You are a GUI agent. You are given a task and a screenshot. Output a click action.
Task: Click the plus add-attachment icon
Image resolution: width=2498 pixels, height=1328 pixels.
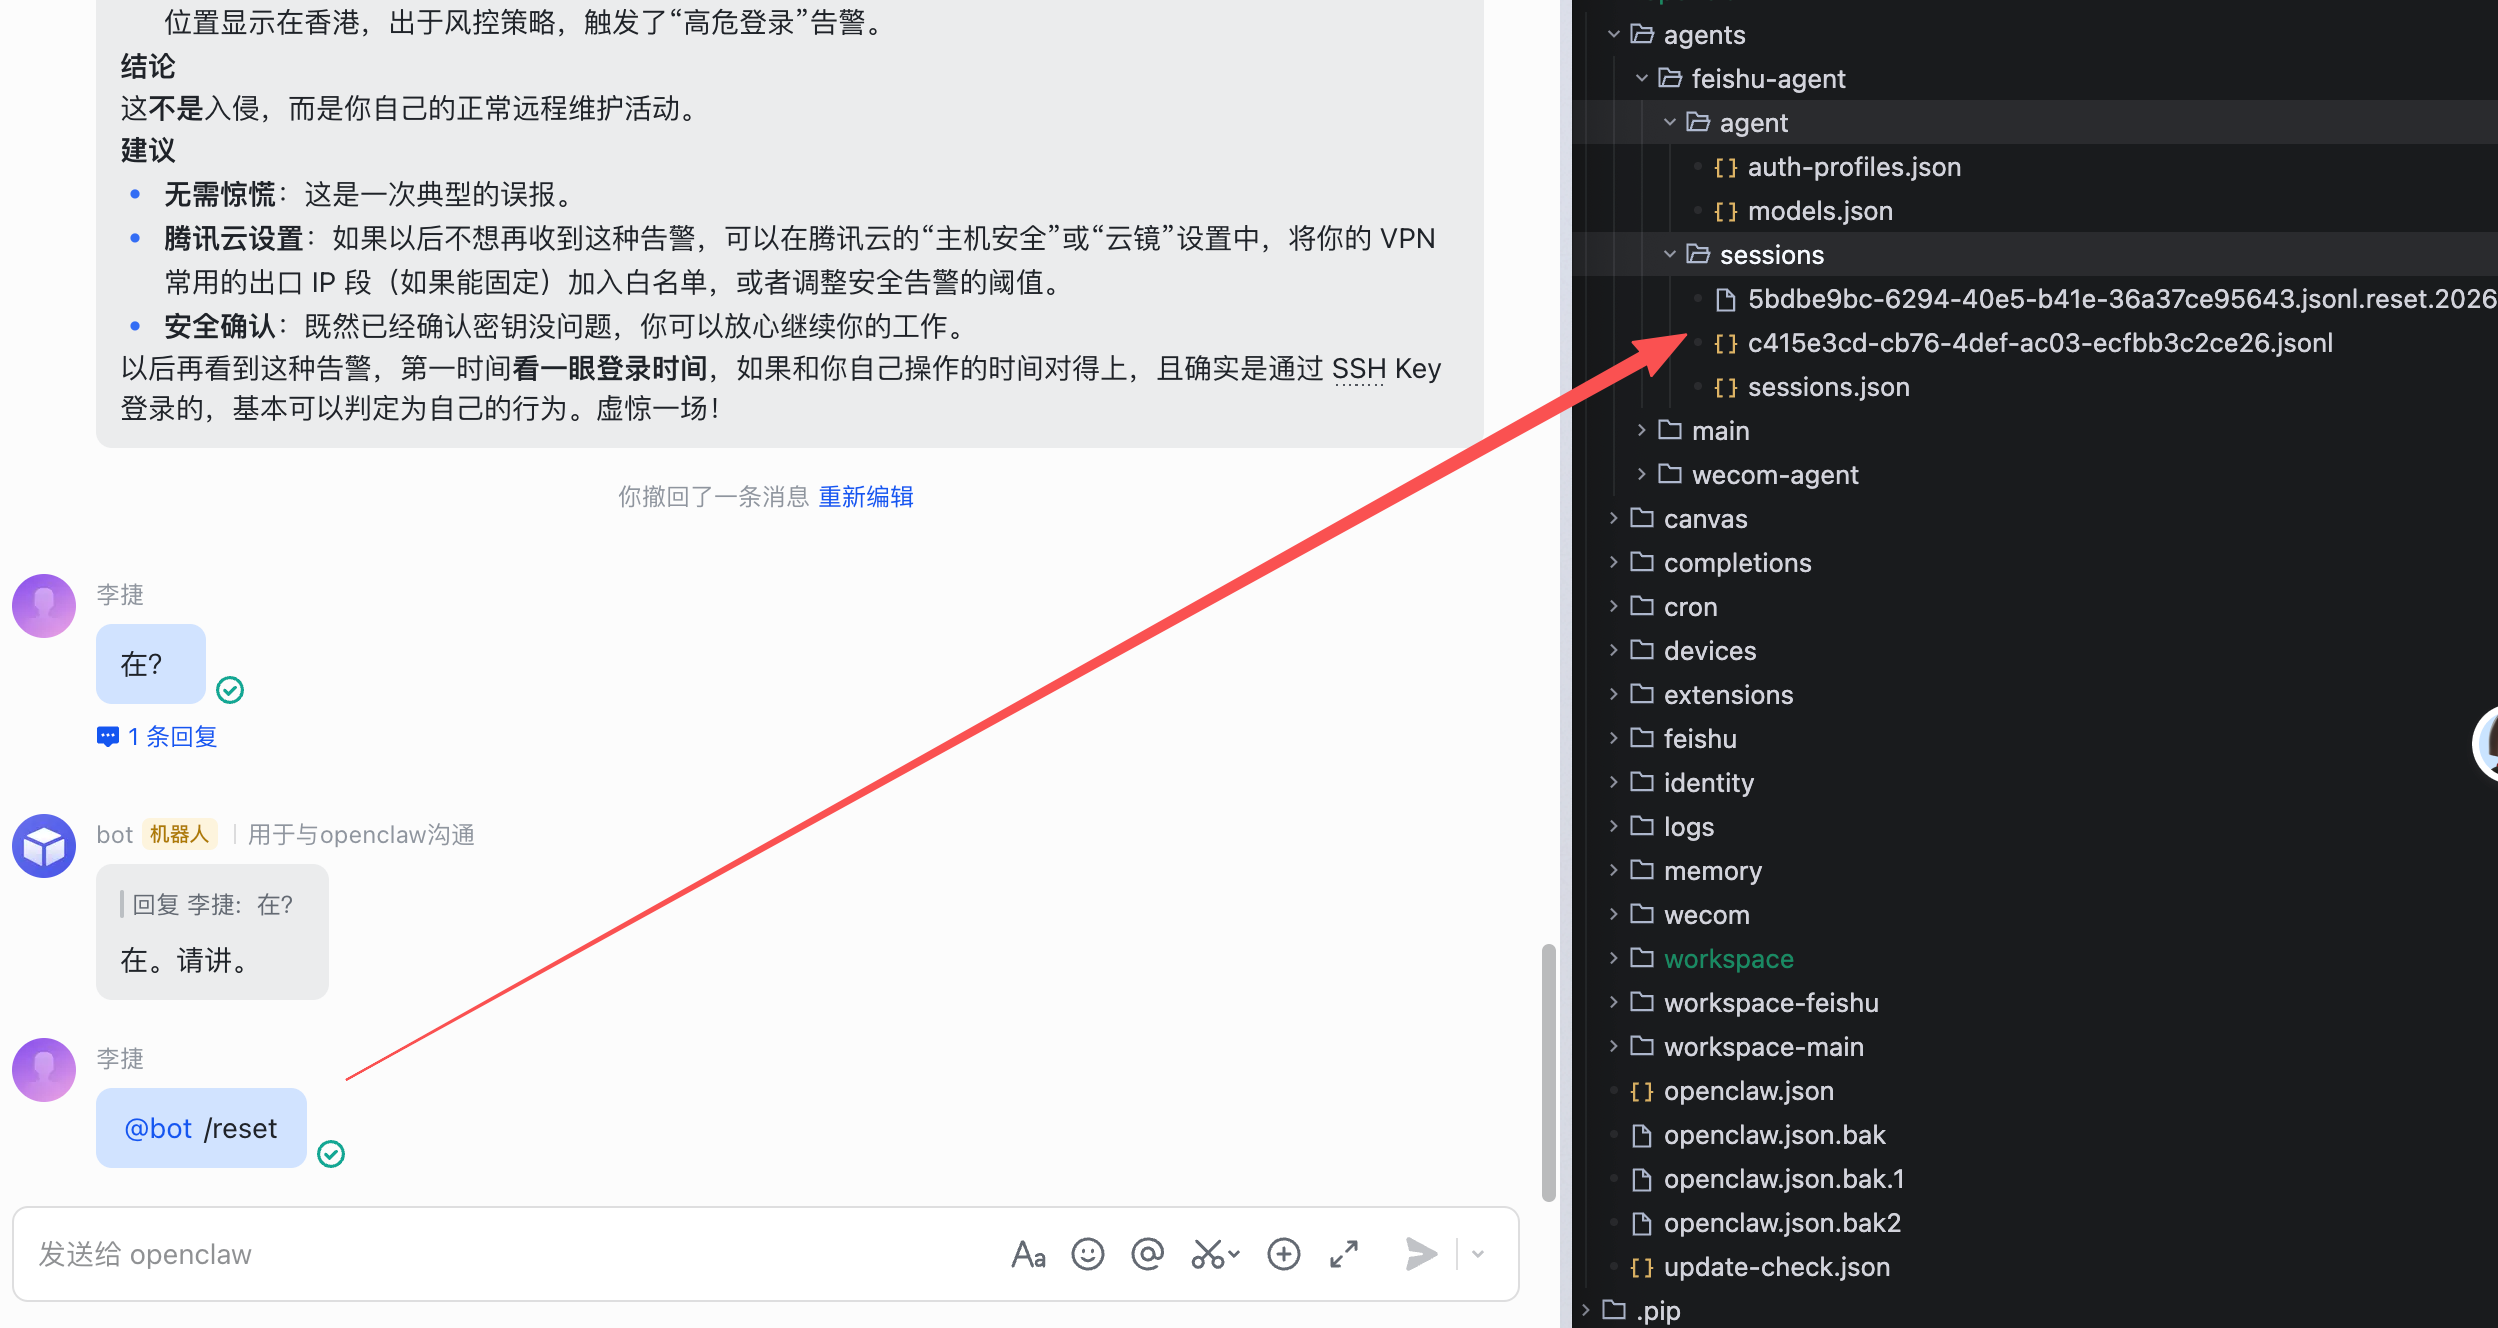pos(1283,1254)
